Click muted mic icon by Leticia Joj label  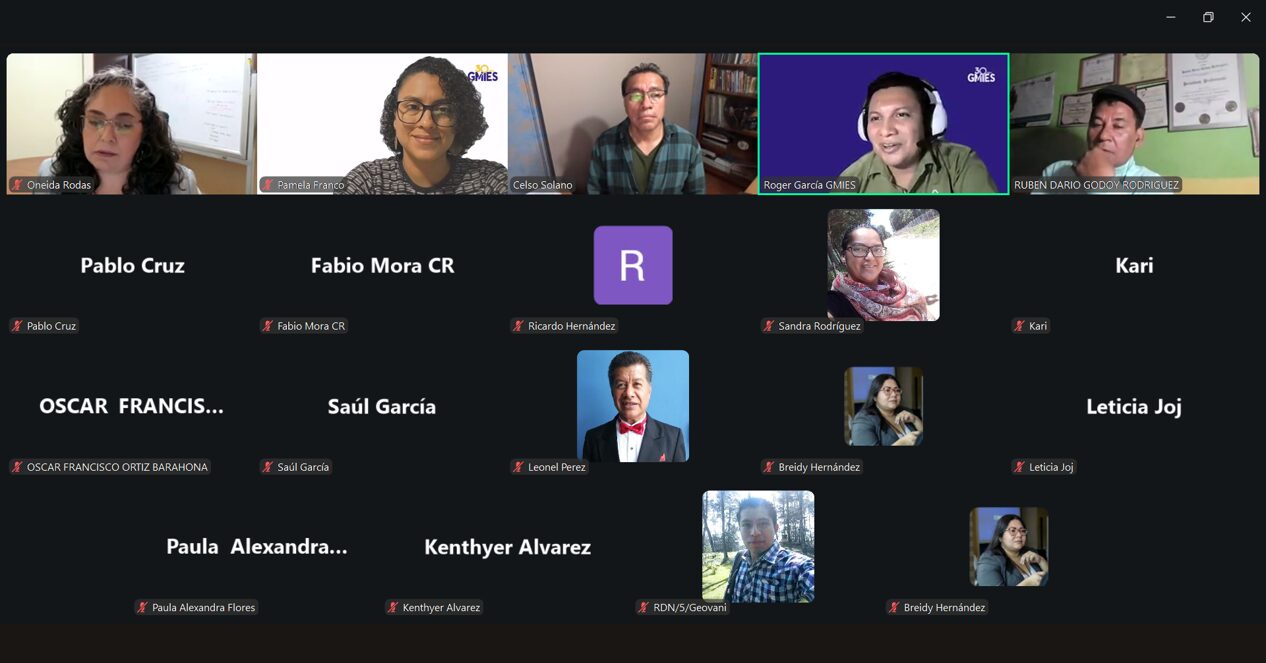1020,467
